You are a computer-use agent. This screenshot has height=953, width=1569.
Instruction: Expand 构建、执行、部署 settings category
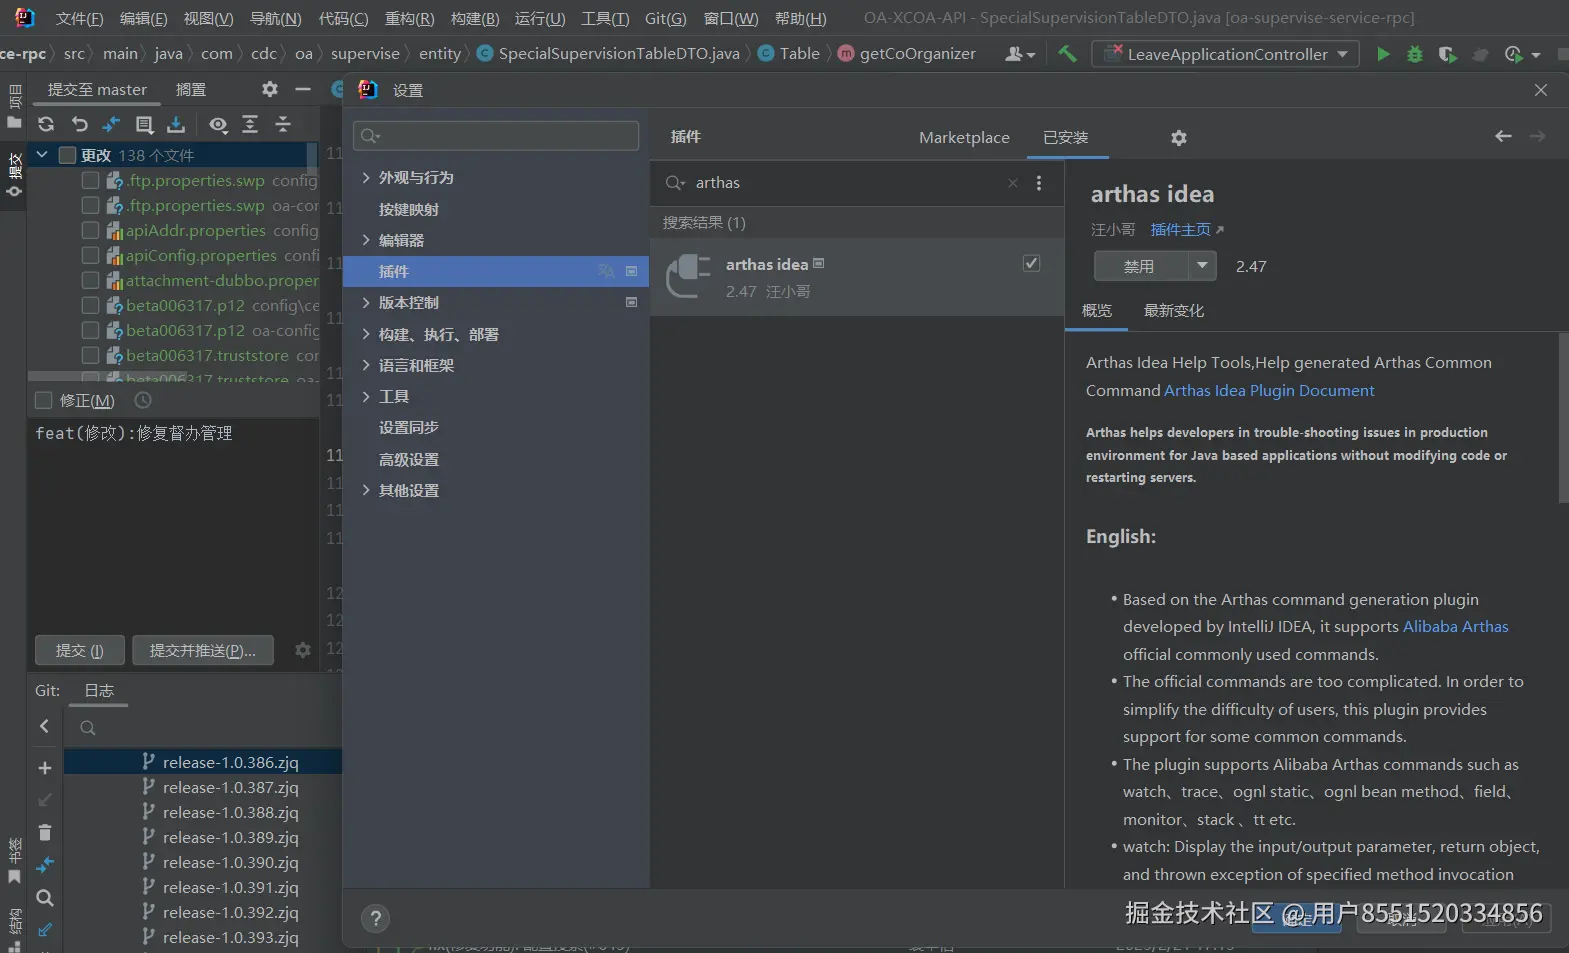(x=366, y=334)
